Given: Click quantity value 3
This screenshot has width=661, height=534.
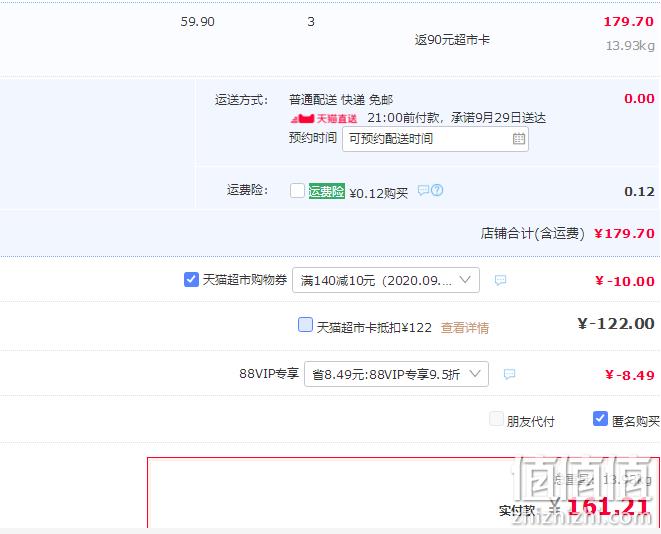Looking at the screenshot, I should [x=311, y=21].
